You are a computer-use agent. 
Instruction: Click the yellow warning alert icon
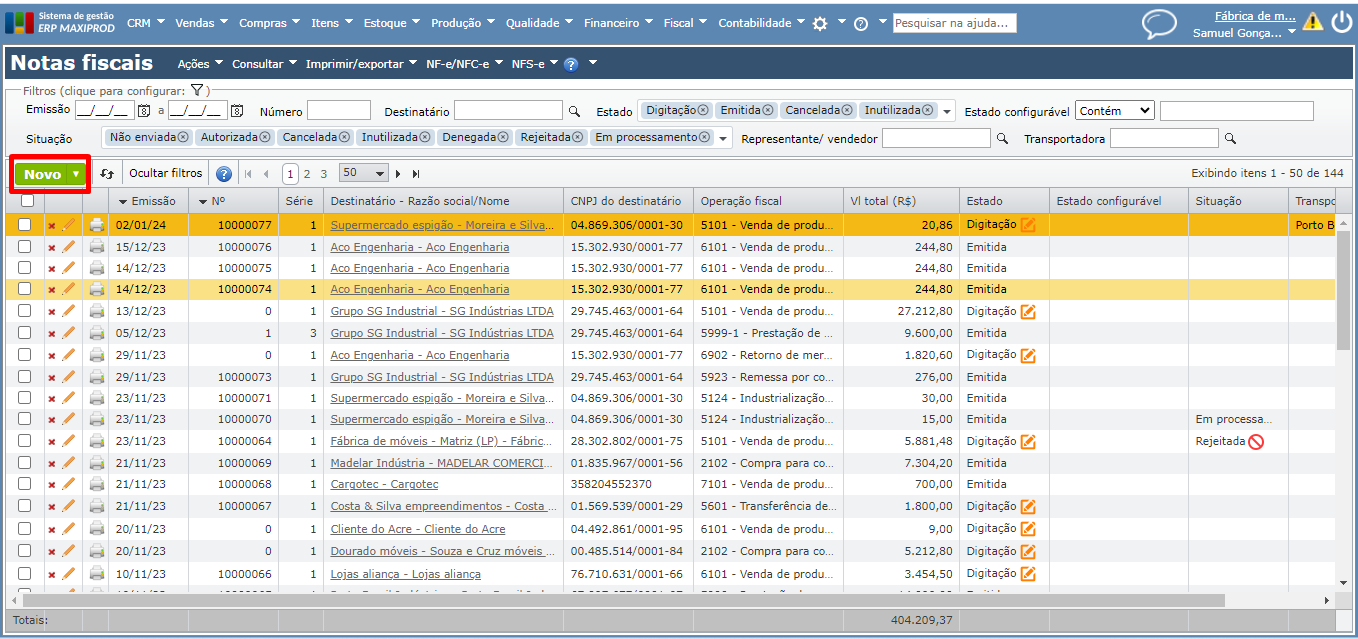click(x=1312, y=22)
